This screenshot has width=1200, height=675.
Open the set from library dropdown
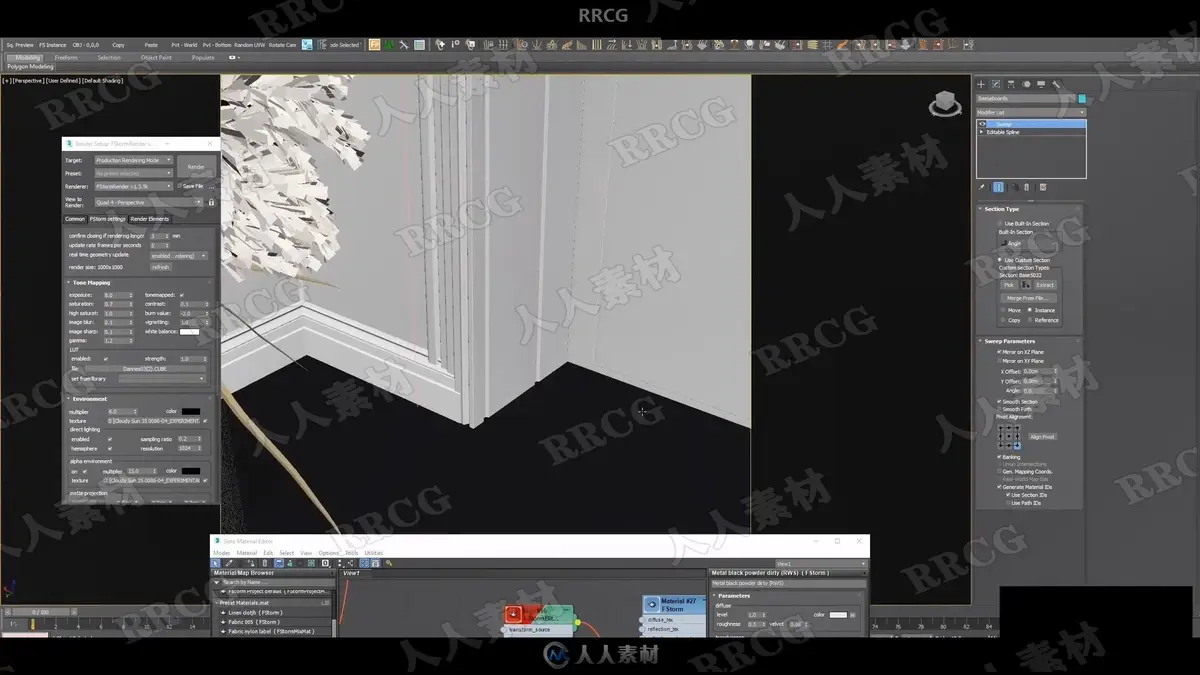click(x=161, y=378)
